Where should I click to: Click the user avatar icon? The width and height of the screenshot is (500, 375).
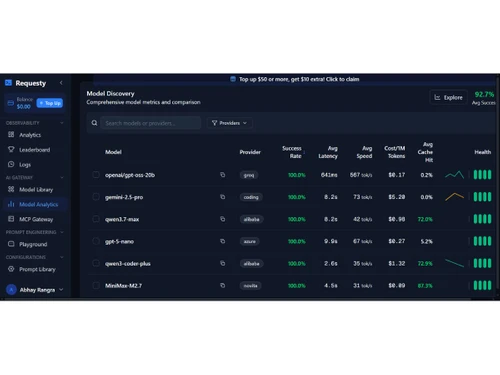coord(11,290)
